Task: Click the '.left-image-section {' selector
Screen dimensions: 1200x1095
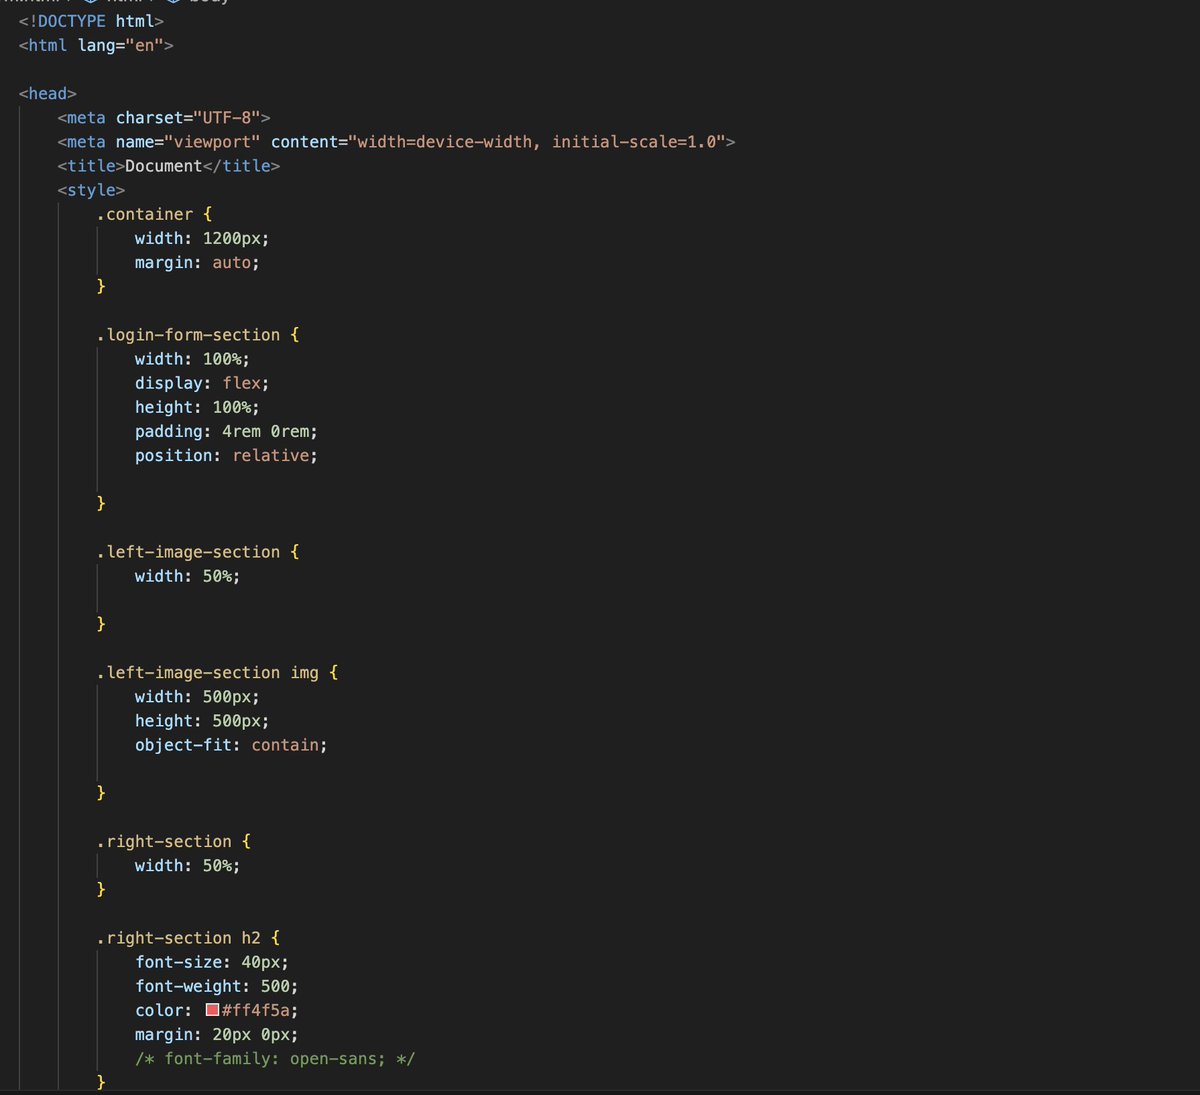Action: click(x=198, y=552)
